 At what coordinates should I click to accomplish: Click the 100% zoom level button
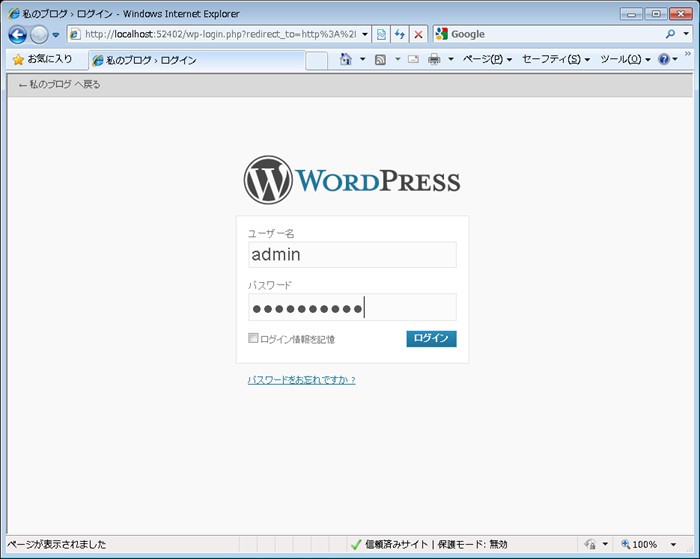coord(639,544)
